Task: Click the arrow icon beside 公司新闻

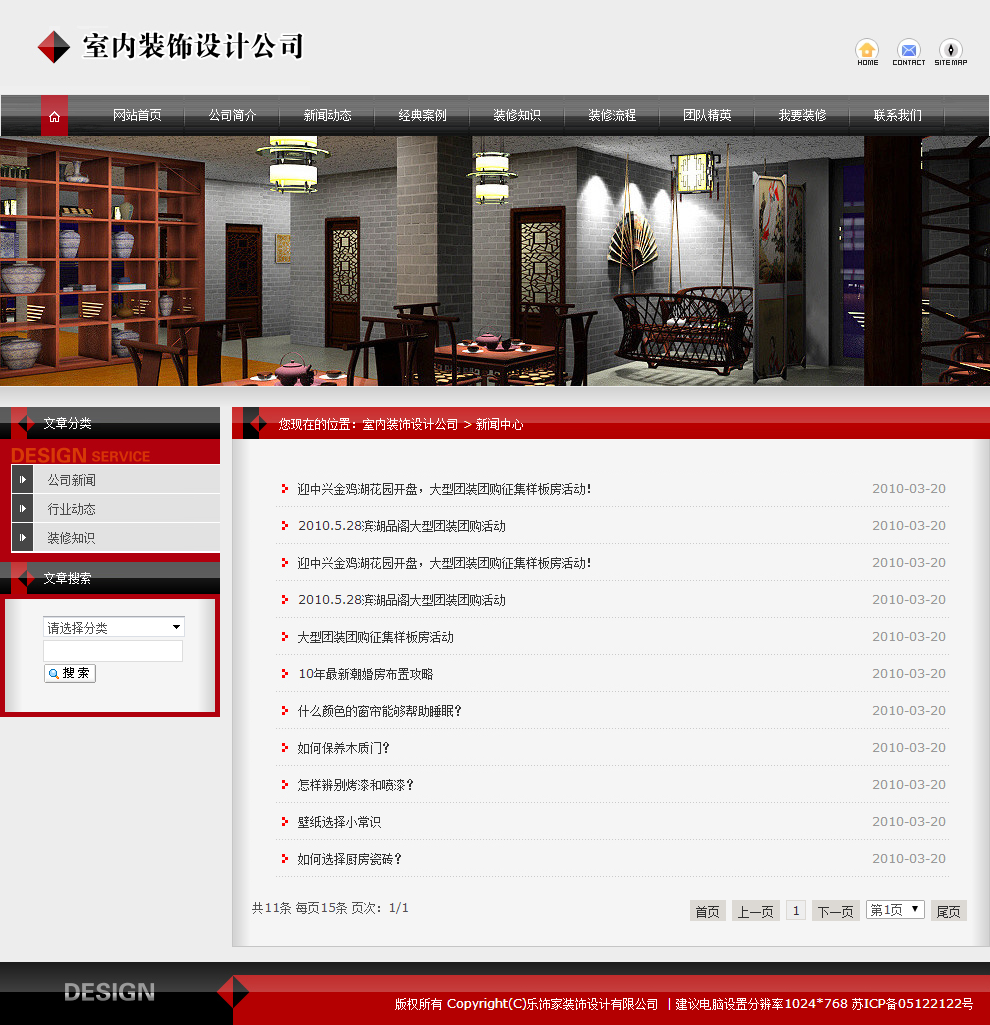Action: [22, 478]
